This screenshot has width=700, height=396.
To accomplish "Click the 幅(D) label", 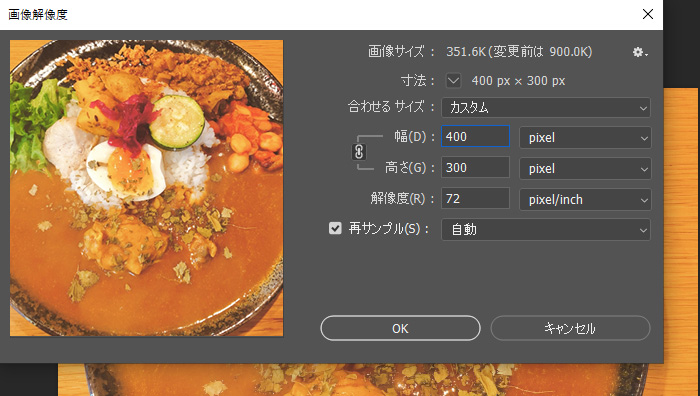I will 413,137.
